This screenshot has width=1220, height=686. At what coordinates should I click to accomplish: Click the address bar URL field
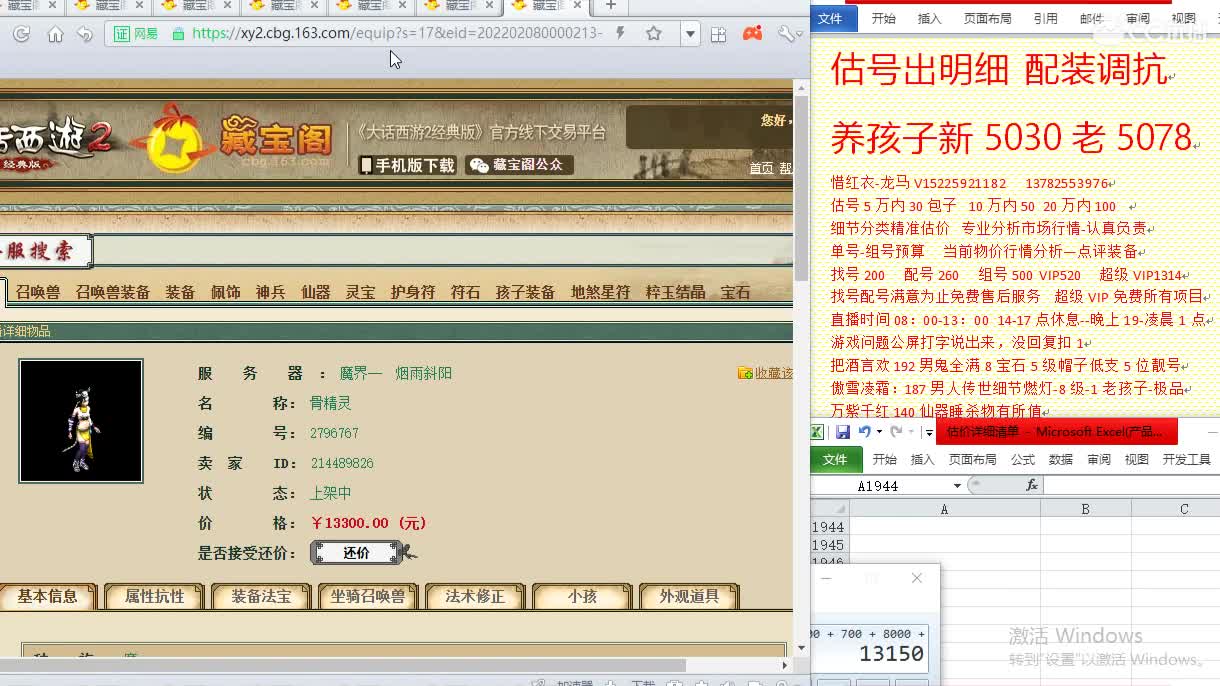(x=397, y=34)
